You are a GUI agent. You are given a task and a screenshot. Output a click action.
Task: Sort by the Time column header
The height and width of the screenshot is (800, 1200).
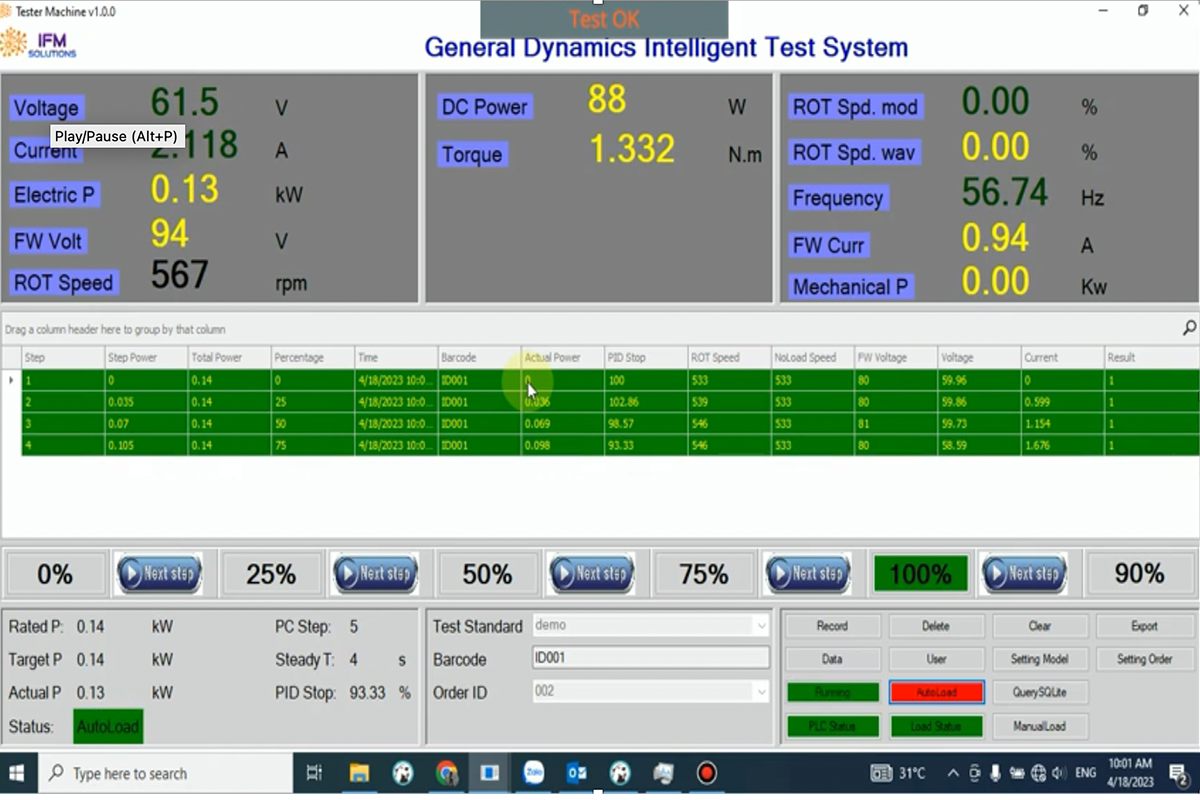click(x=397, y=357)
